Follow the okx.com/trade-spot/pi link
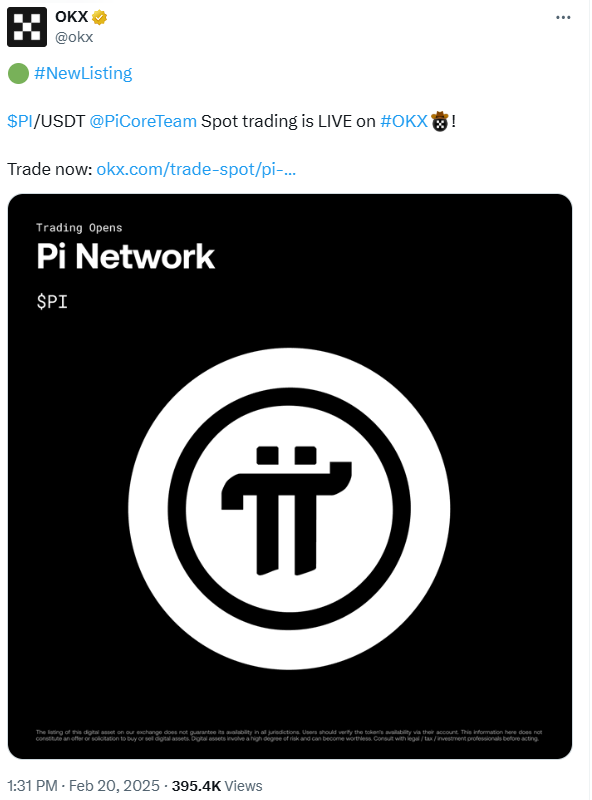 [x=196, y=169]
